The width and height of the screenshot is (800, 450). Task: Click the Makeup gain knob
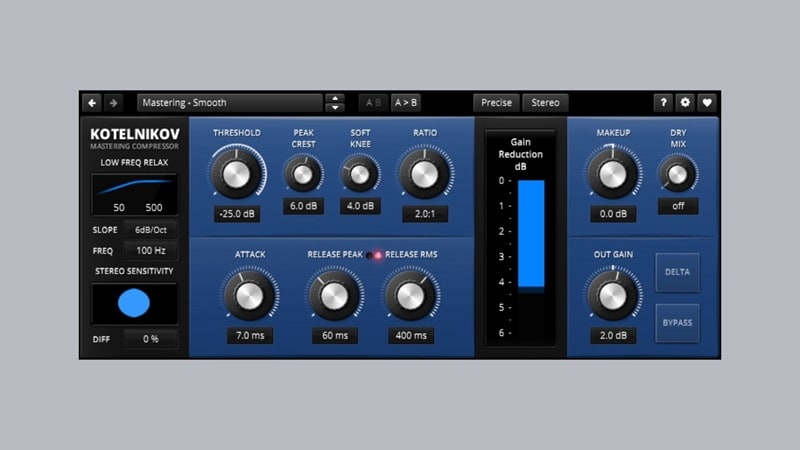(613, 174)
